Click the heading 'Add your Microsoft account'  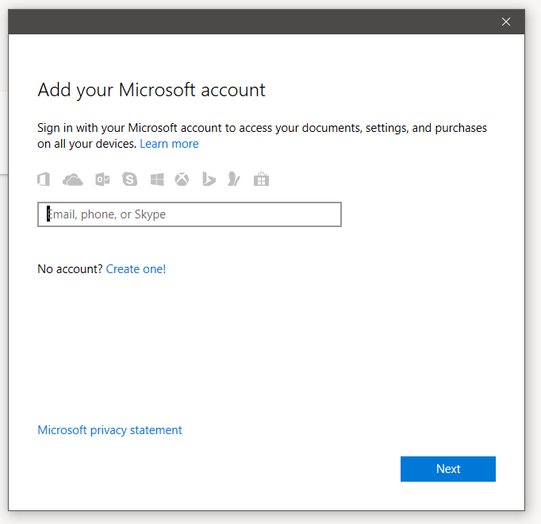coord(151,90)
